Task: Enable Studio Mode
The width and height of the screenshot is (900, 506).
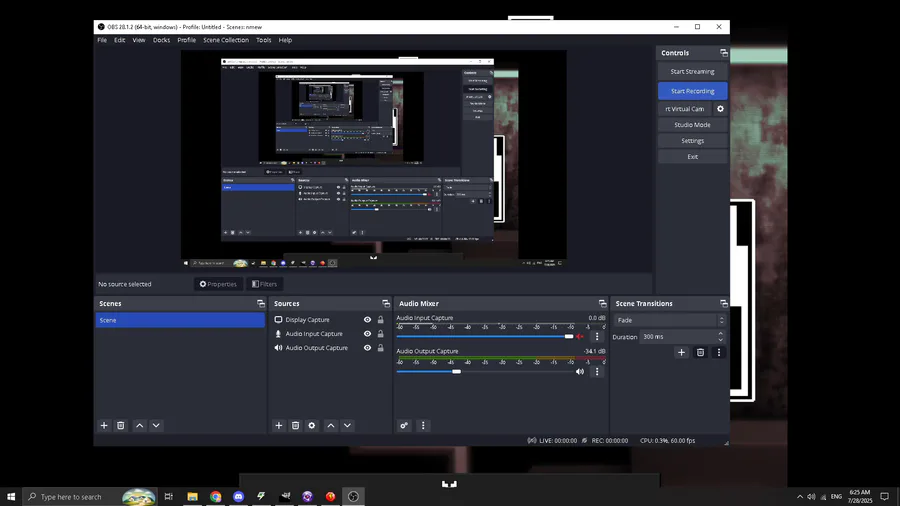Action: [x=693, y=125]
